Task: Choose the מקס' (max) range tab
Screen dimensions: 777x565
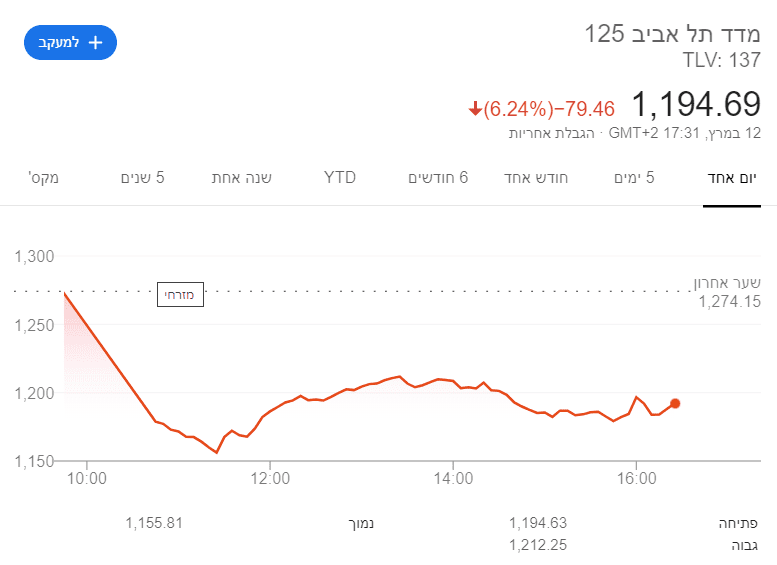Action: (x=44, y=178)
